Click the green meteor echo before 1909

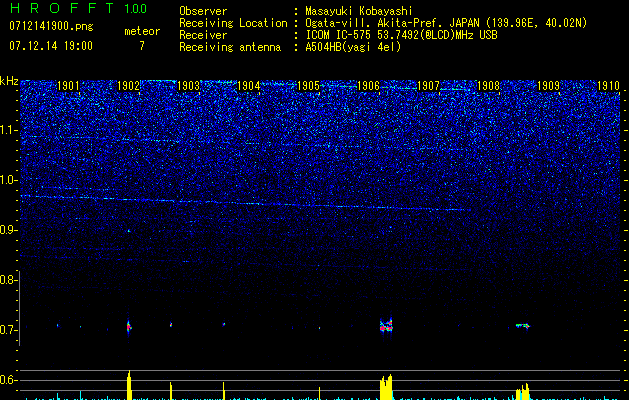(523, 325)
